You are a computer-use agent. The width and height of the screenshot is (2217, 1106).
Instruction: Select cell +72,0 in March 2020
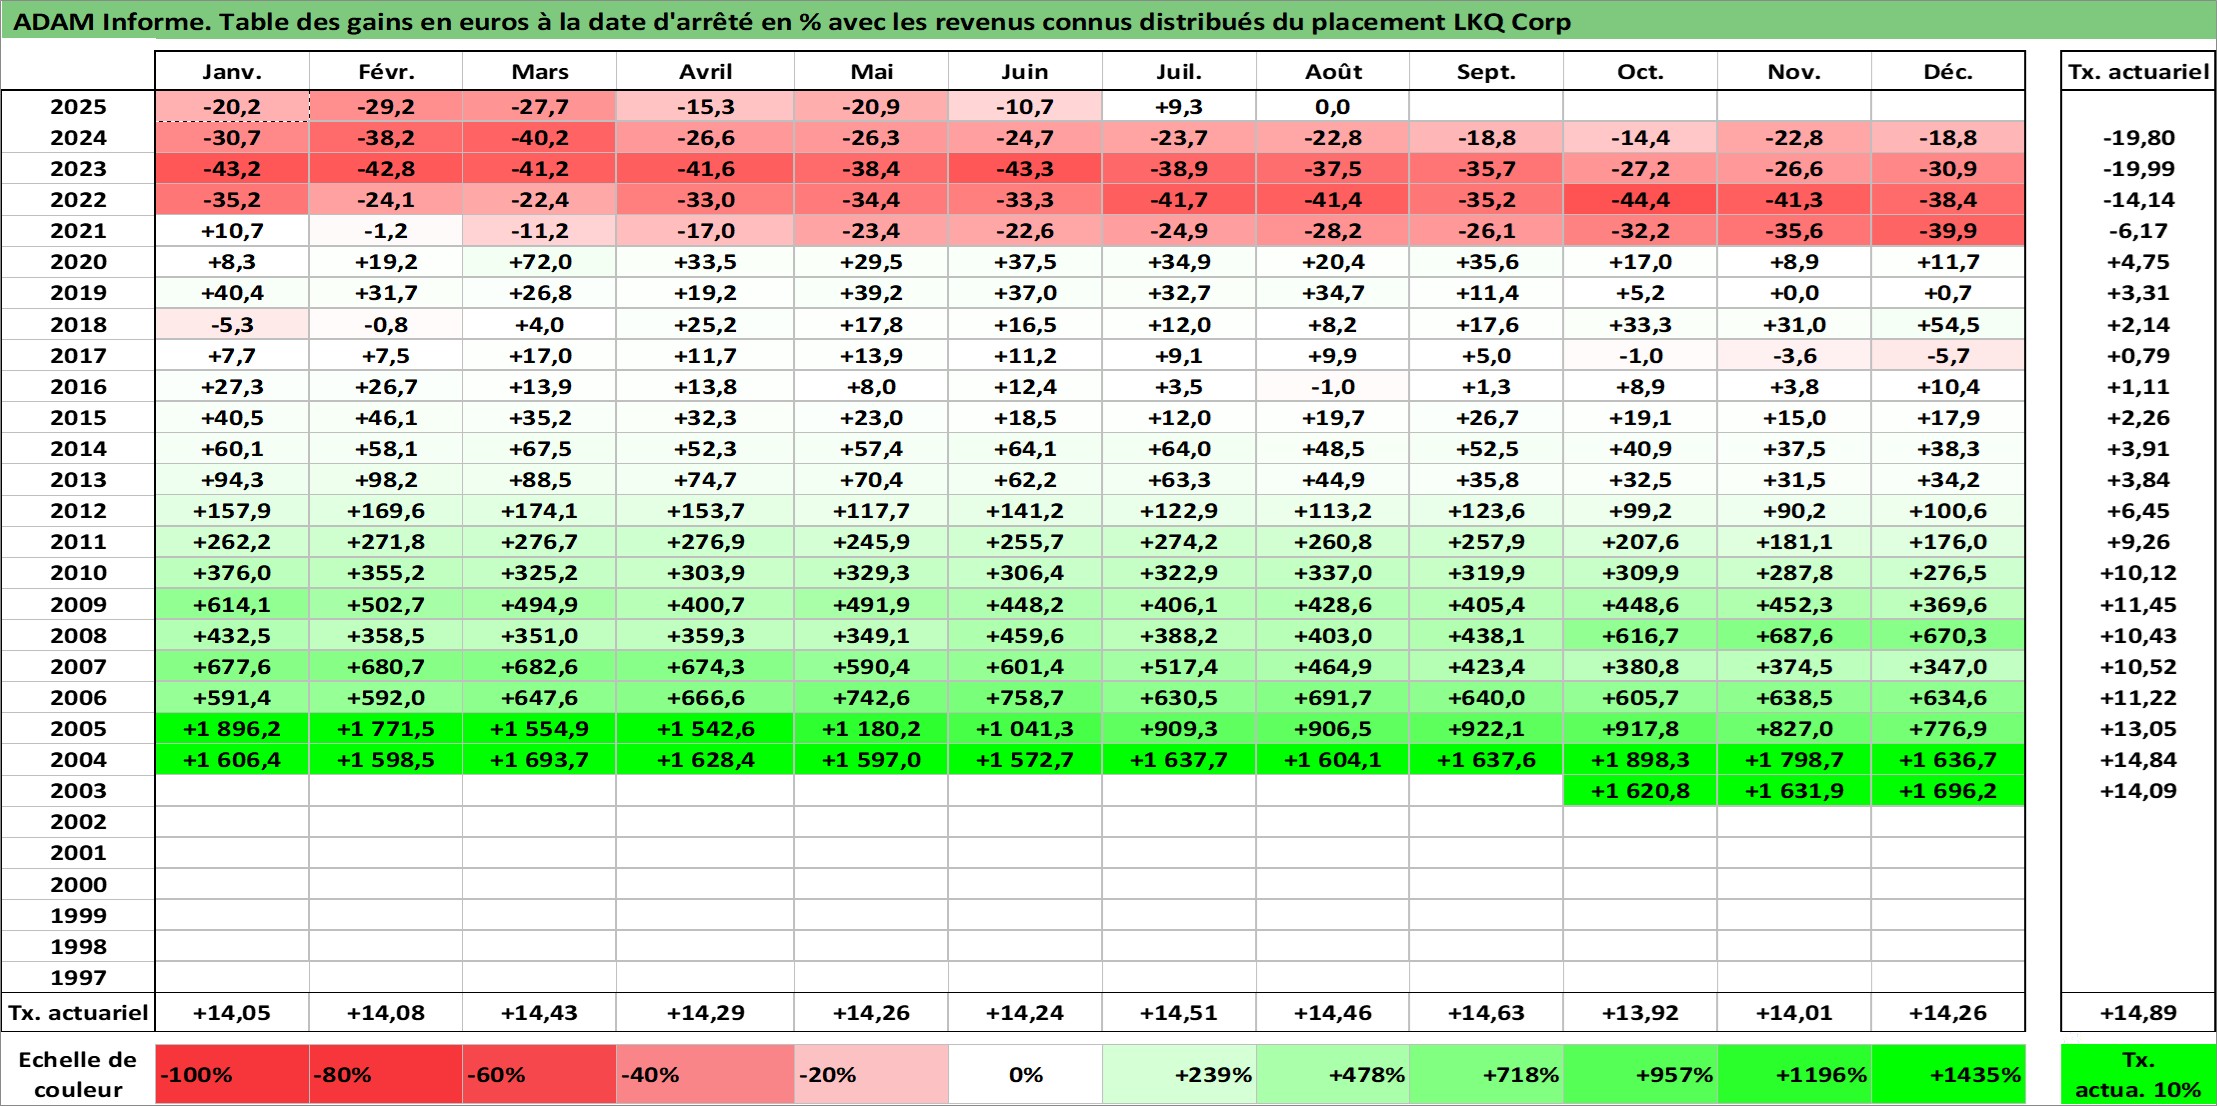(x=539, y=262)
